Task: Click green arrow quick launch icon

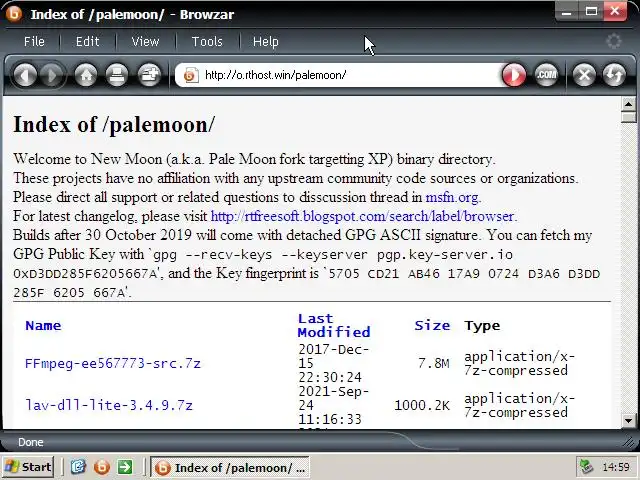Action: point(125,467)
